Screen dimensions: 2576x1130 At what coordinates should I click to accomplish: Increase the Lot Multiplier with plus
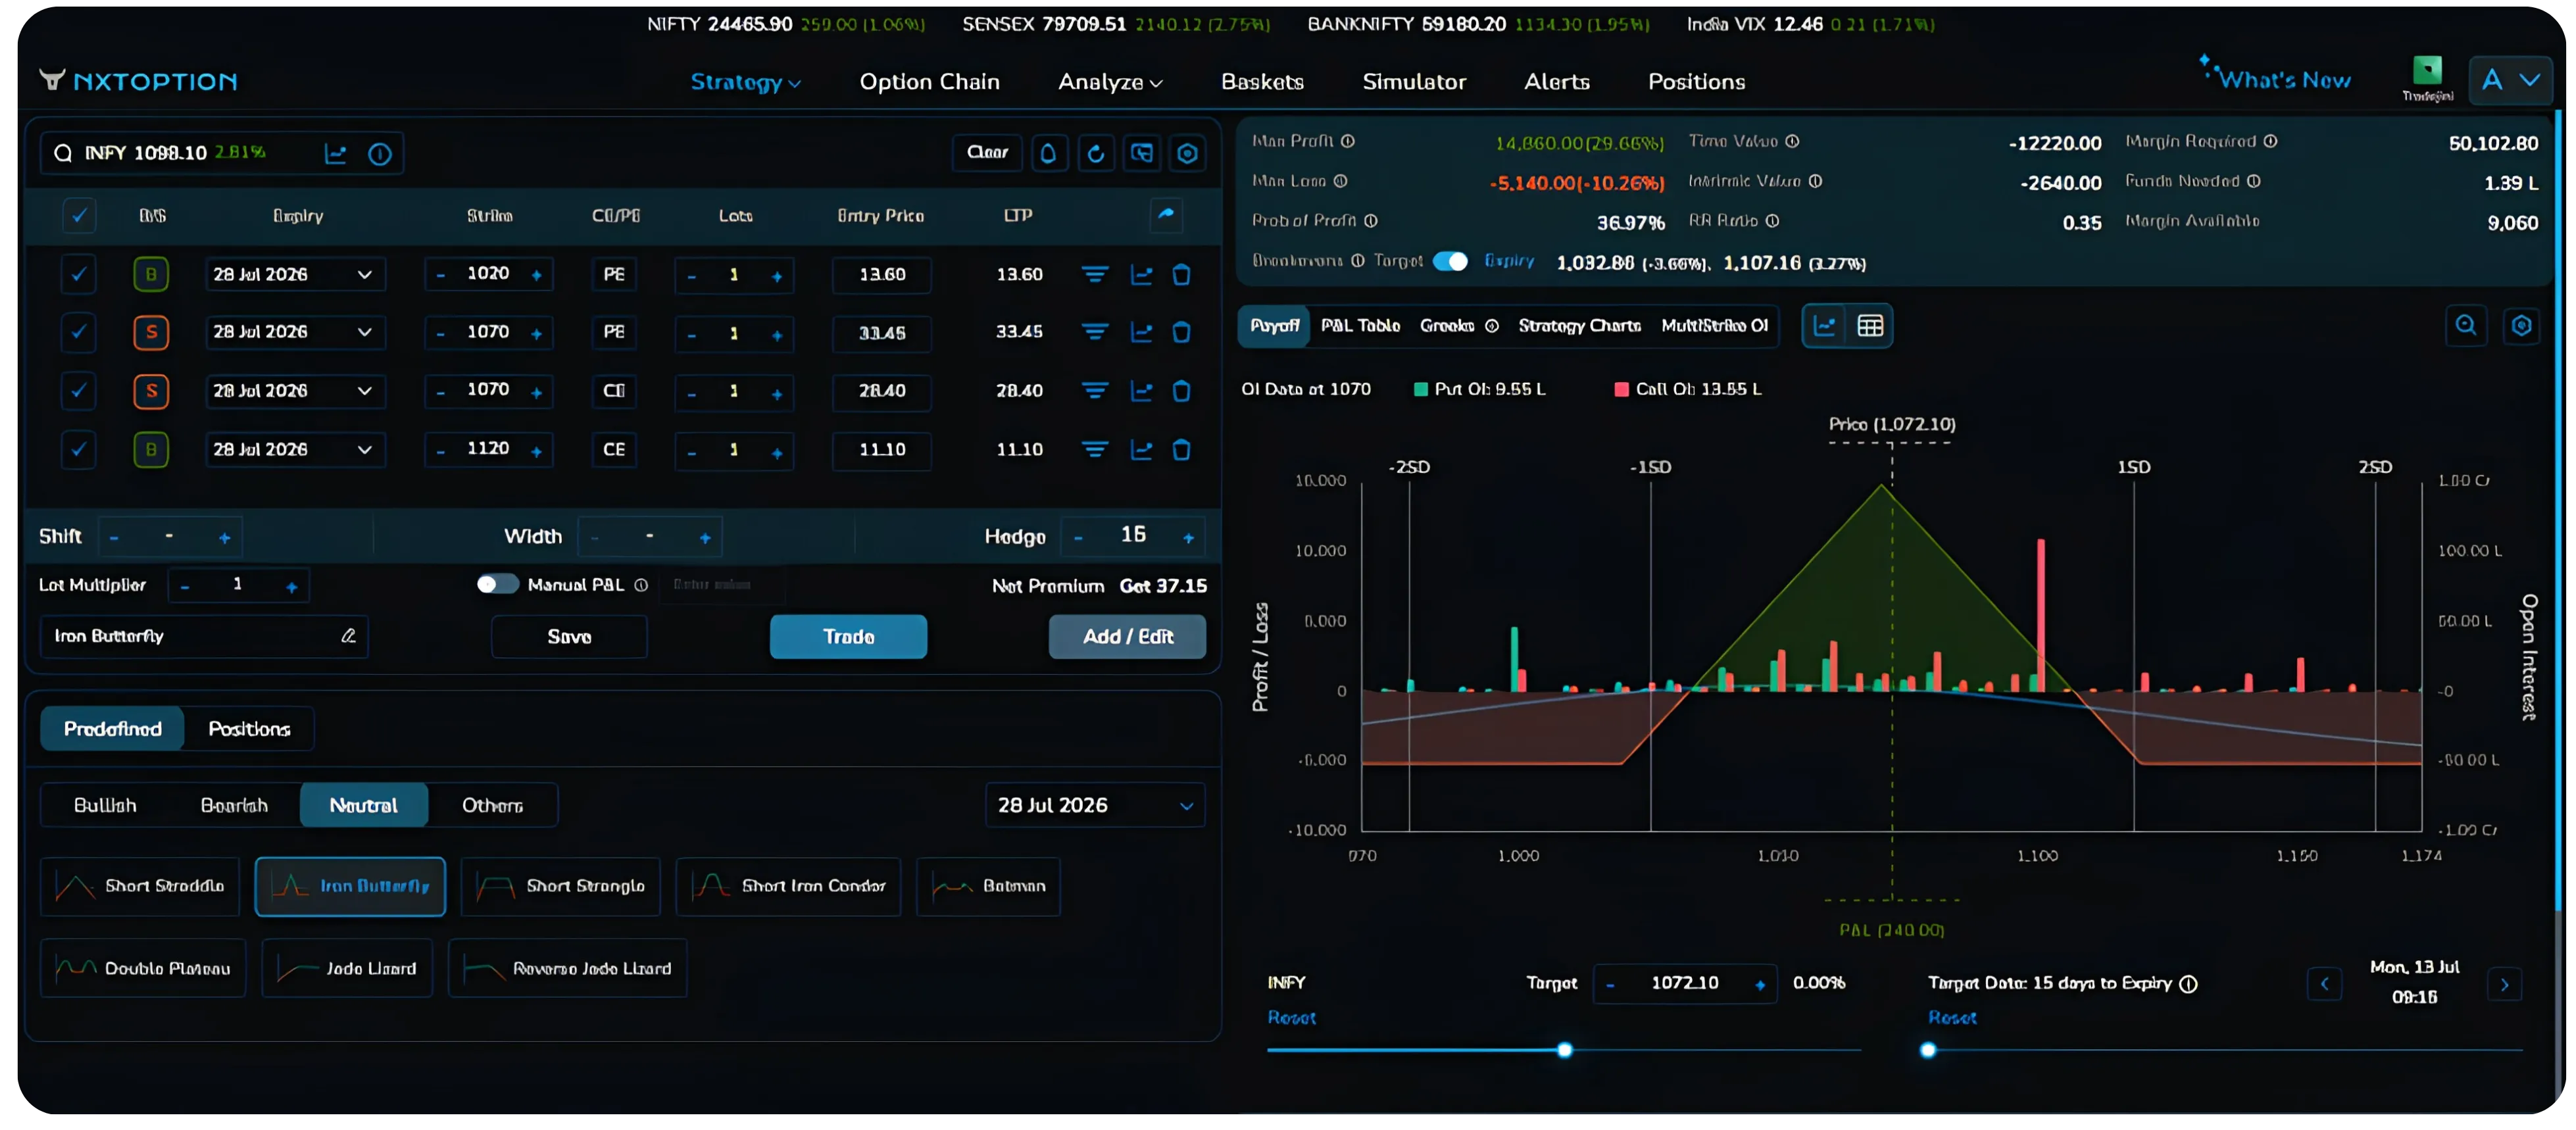291,587
